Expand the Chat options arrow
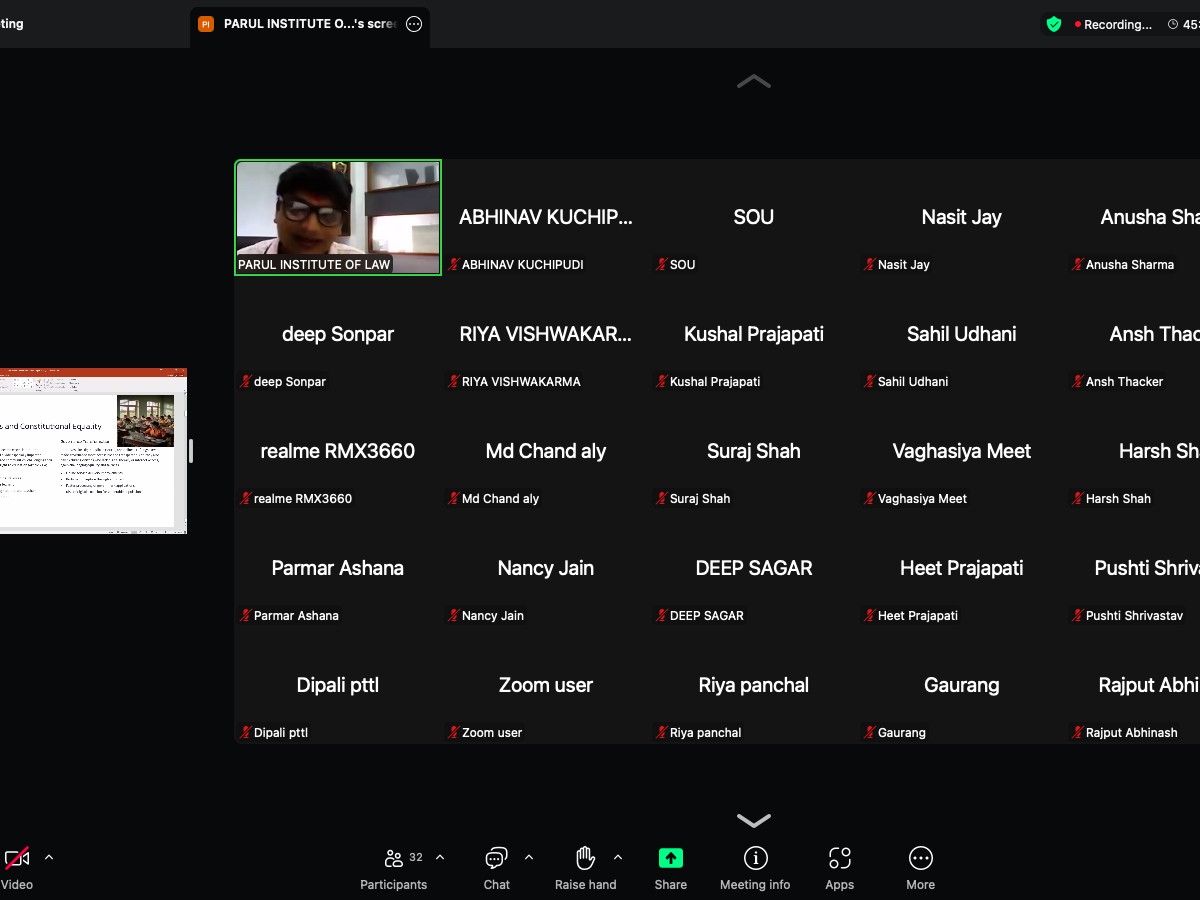 click(x=529, y=857)
